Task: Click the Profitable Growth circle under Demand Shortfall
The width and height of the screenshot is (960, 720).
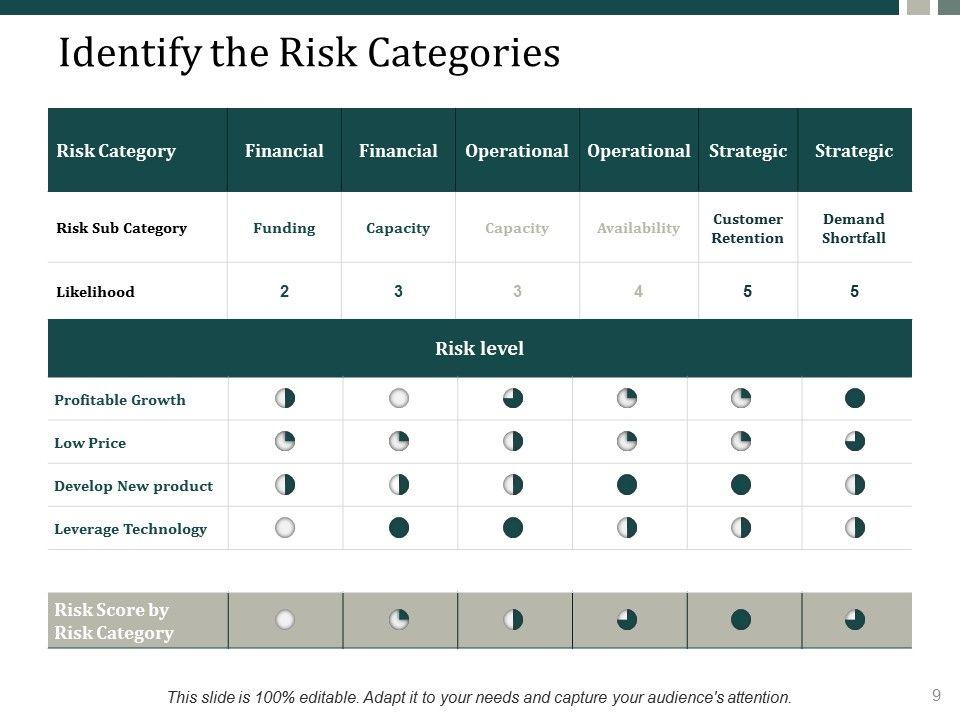Action: click(x=855, y=399)
